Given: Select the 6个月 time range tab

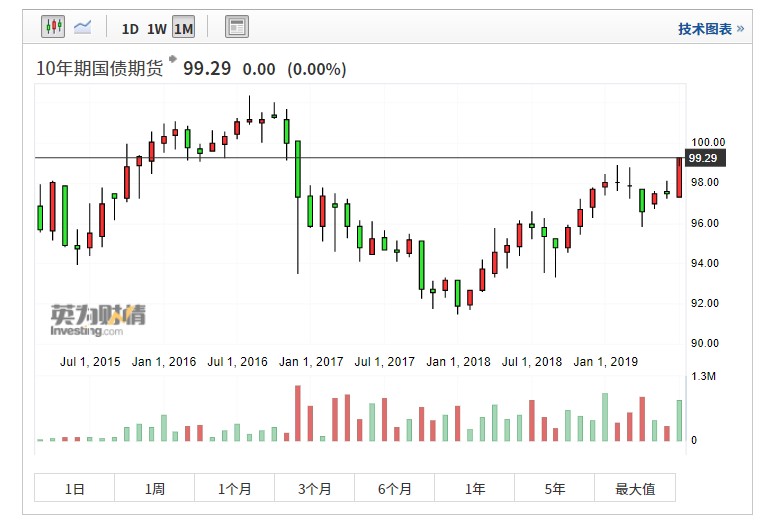Looking at the screenshot, I should (394, 488).
